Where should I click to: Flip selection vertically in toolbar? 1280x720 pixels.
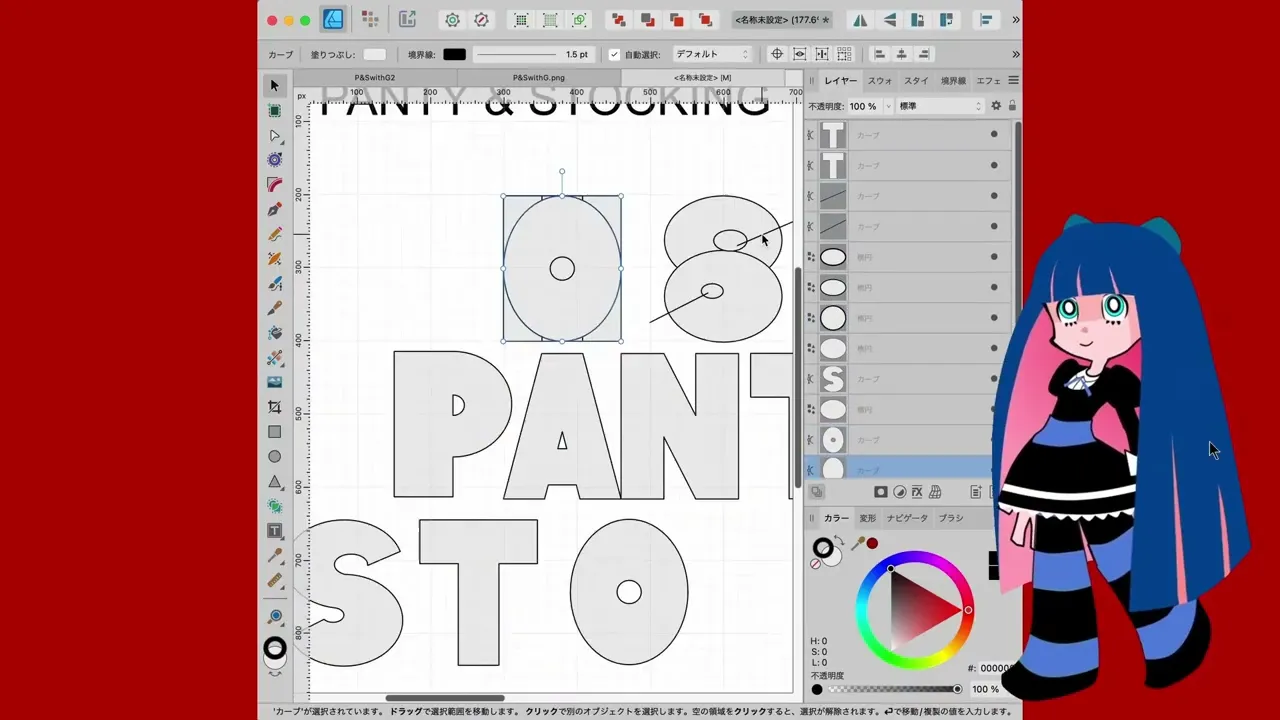888,19
